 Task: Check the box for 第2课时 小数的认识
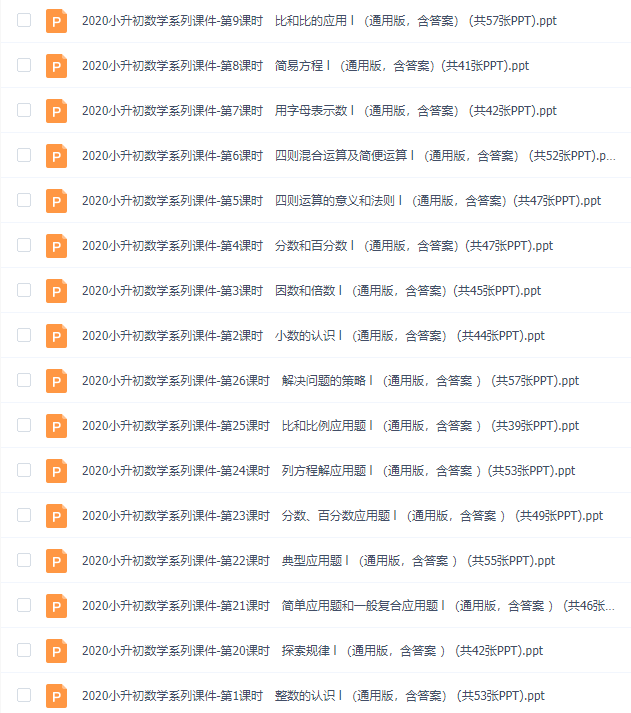pyautogui.click(x=24, y=335)
